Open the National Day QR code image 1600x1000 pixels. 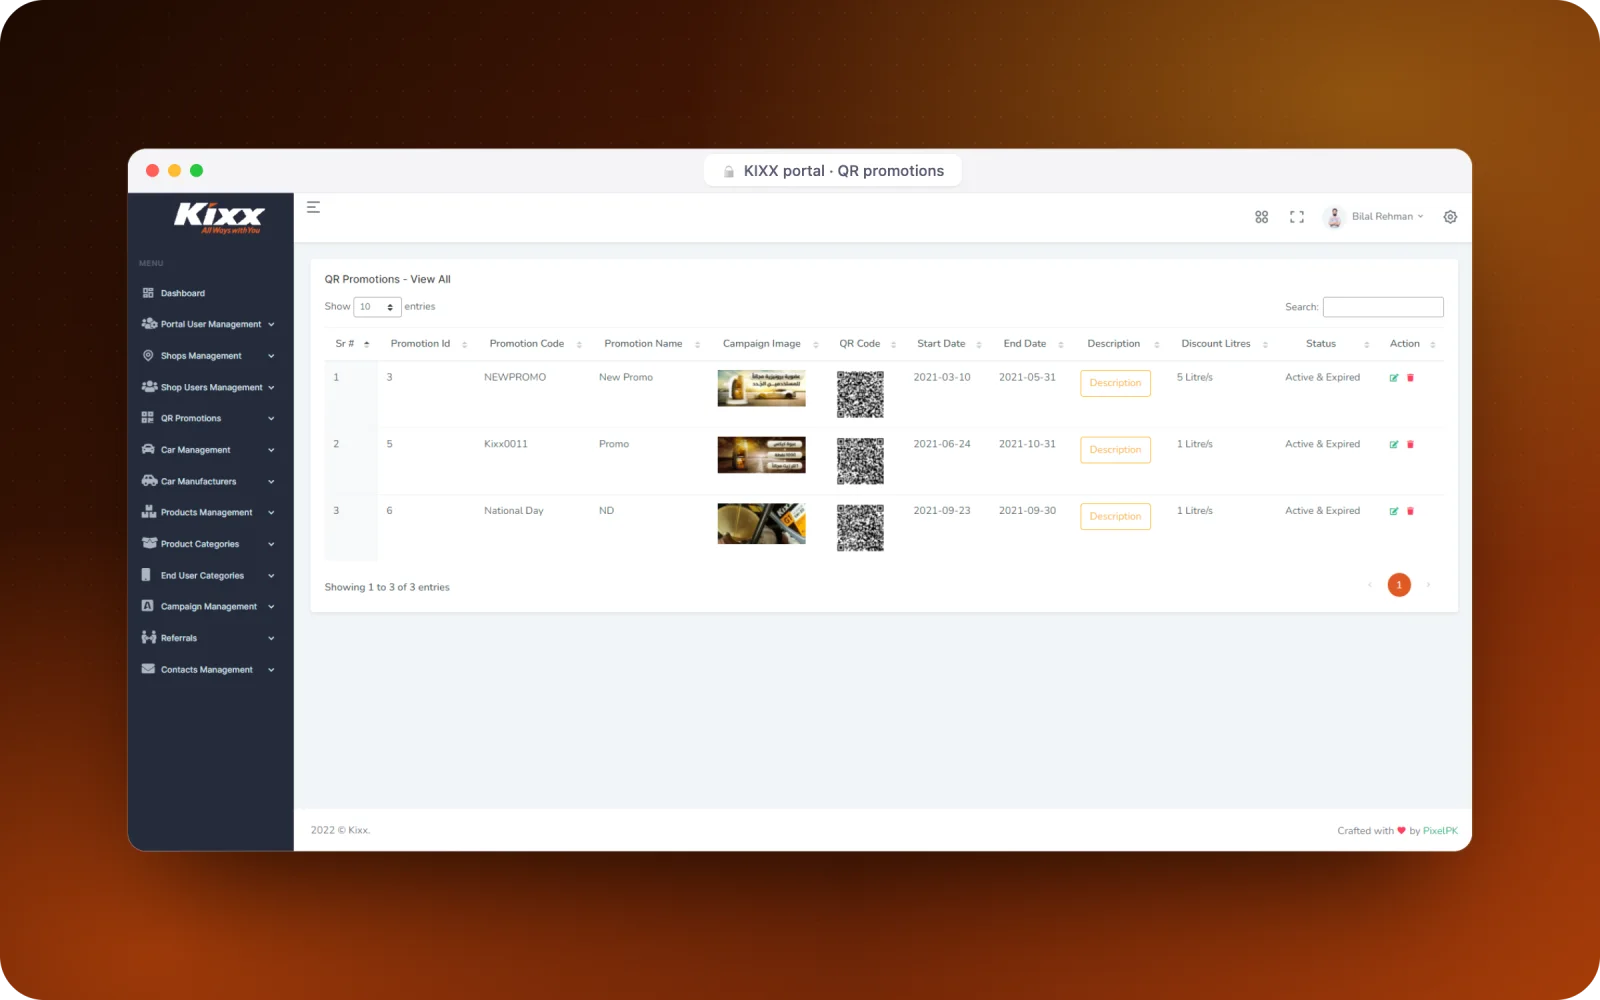[860, 528]
